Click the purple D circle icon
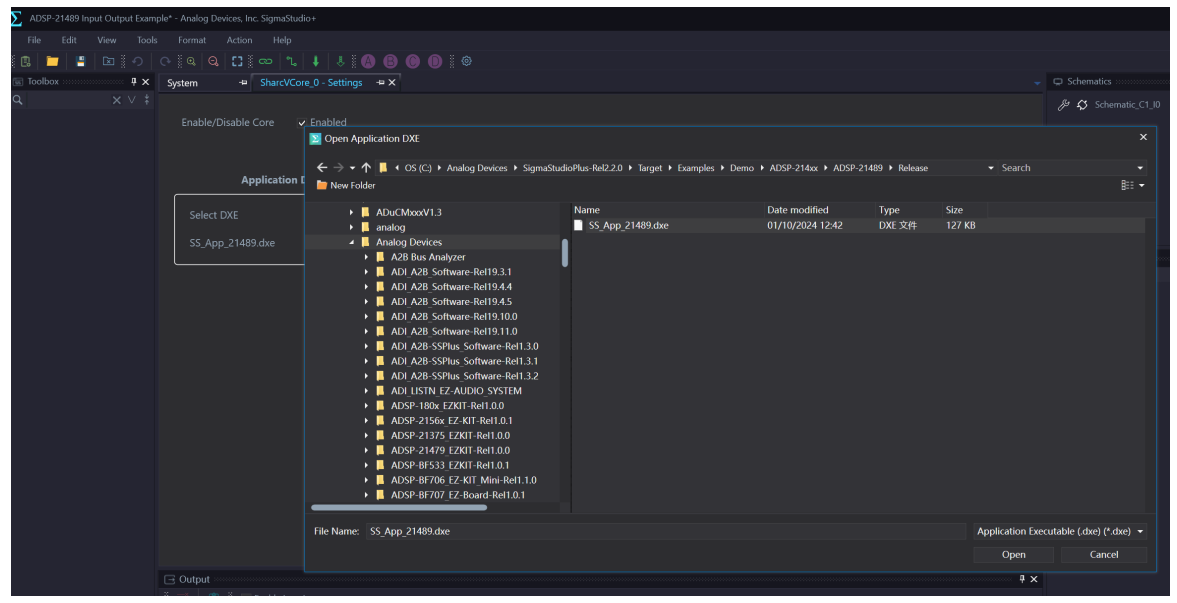 click(x=435, y=62)
